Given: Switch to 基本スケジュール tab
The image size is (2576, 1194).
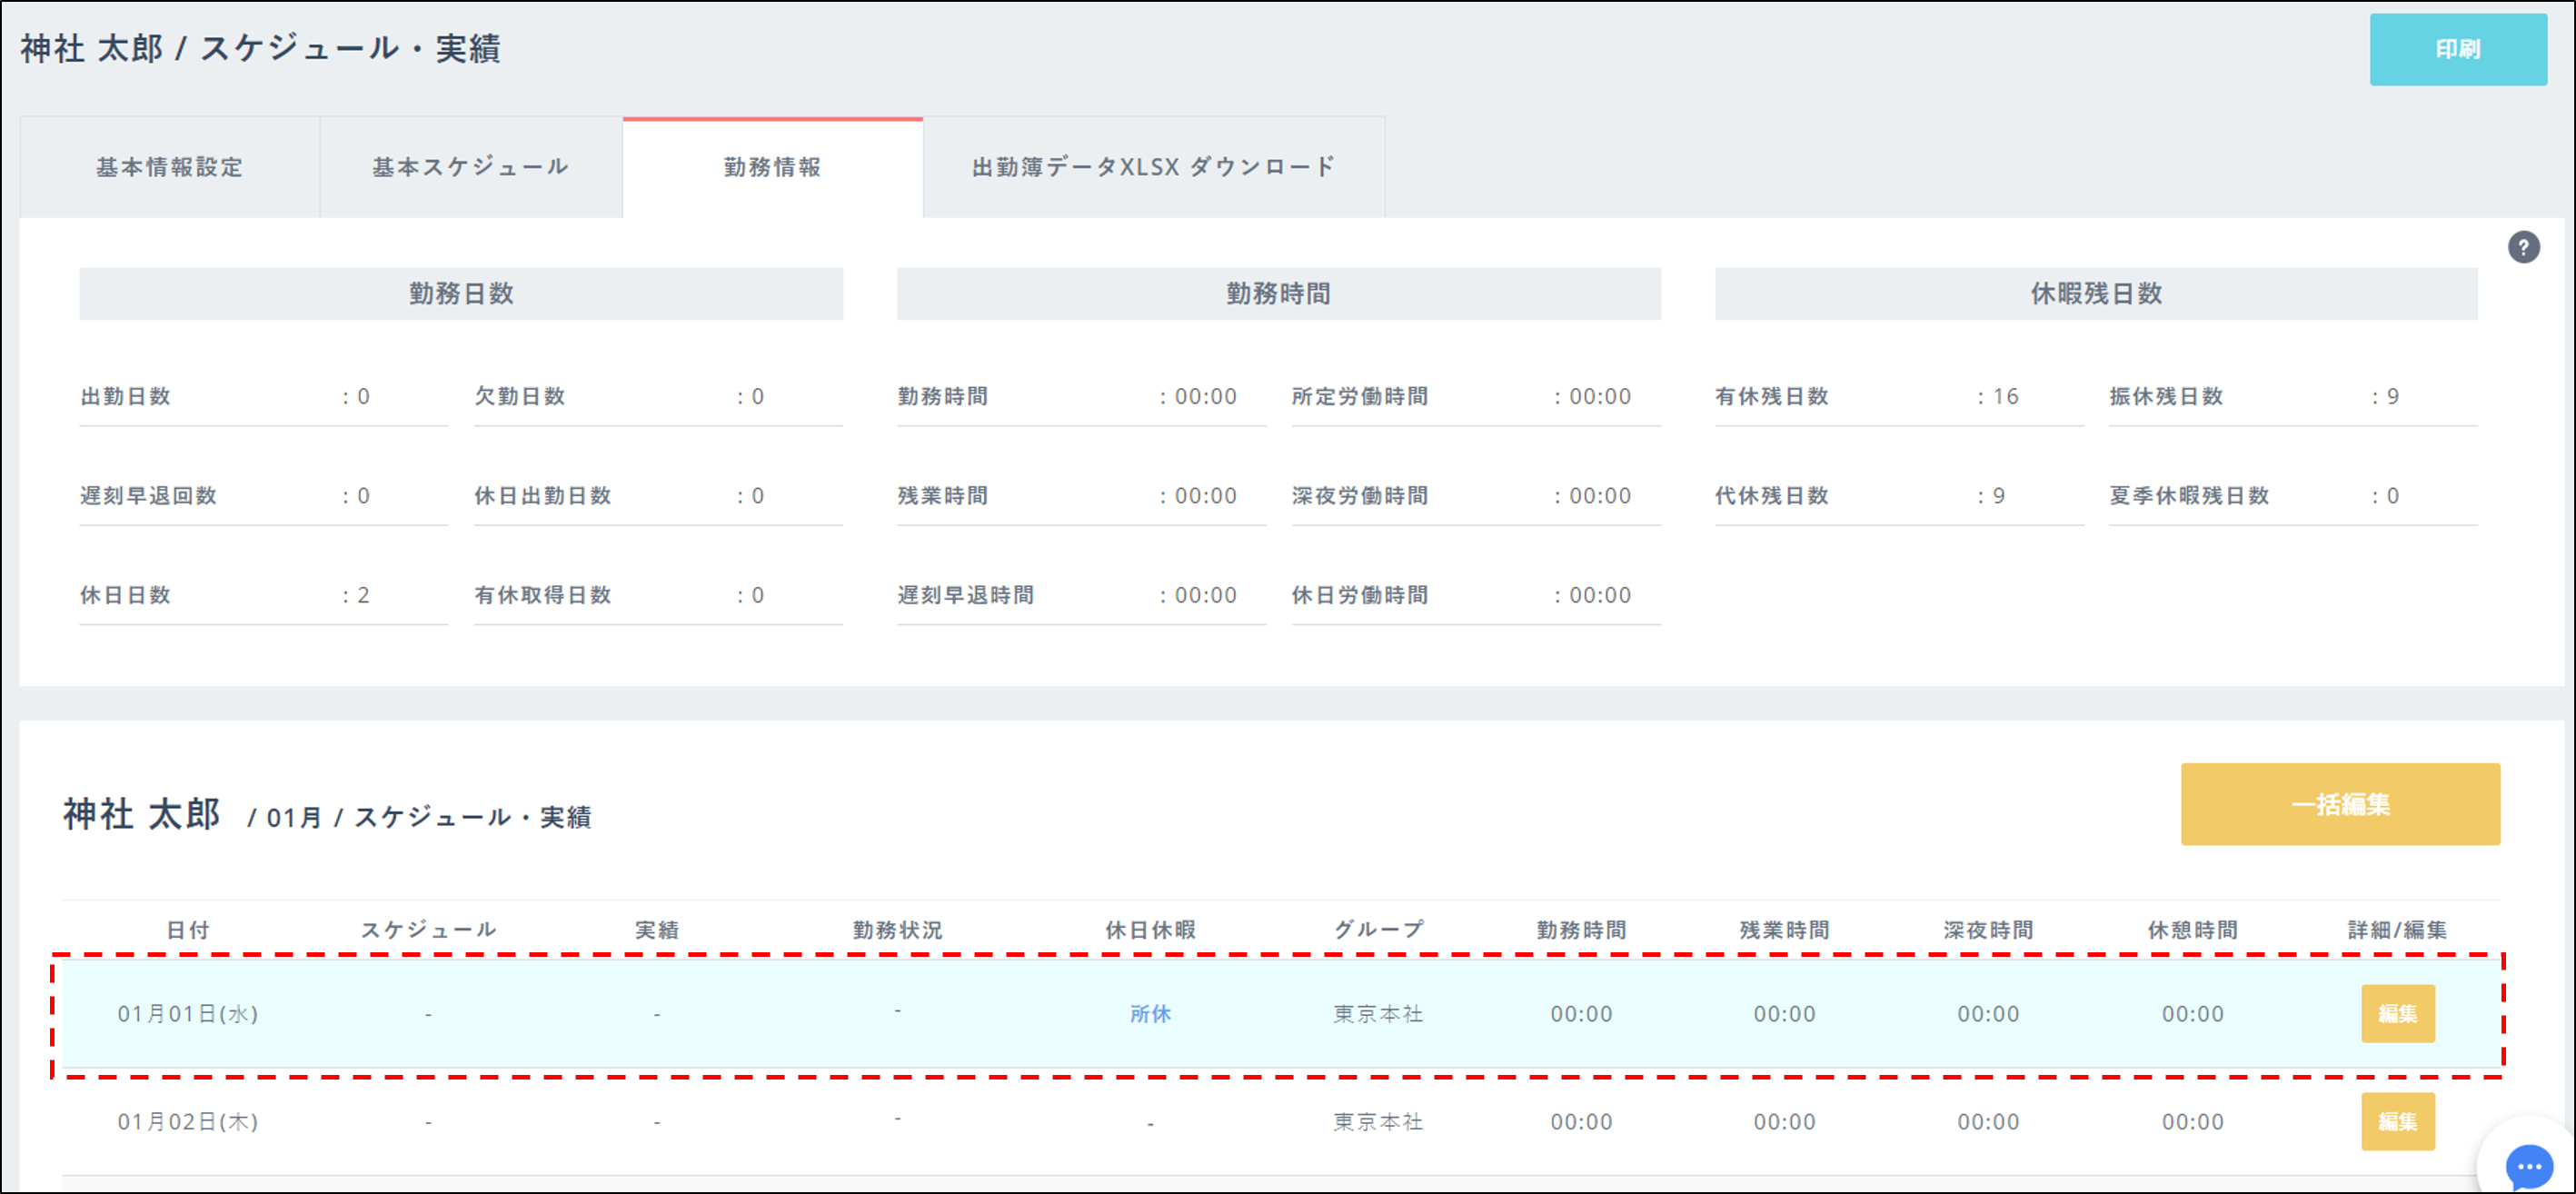Looking at the screenshot, I should tap(470, 167).
